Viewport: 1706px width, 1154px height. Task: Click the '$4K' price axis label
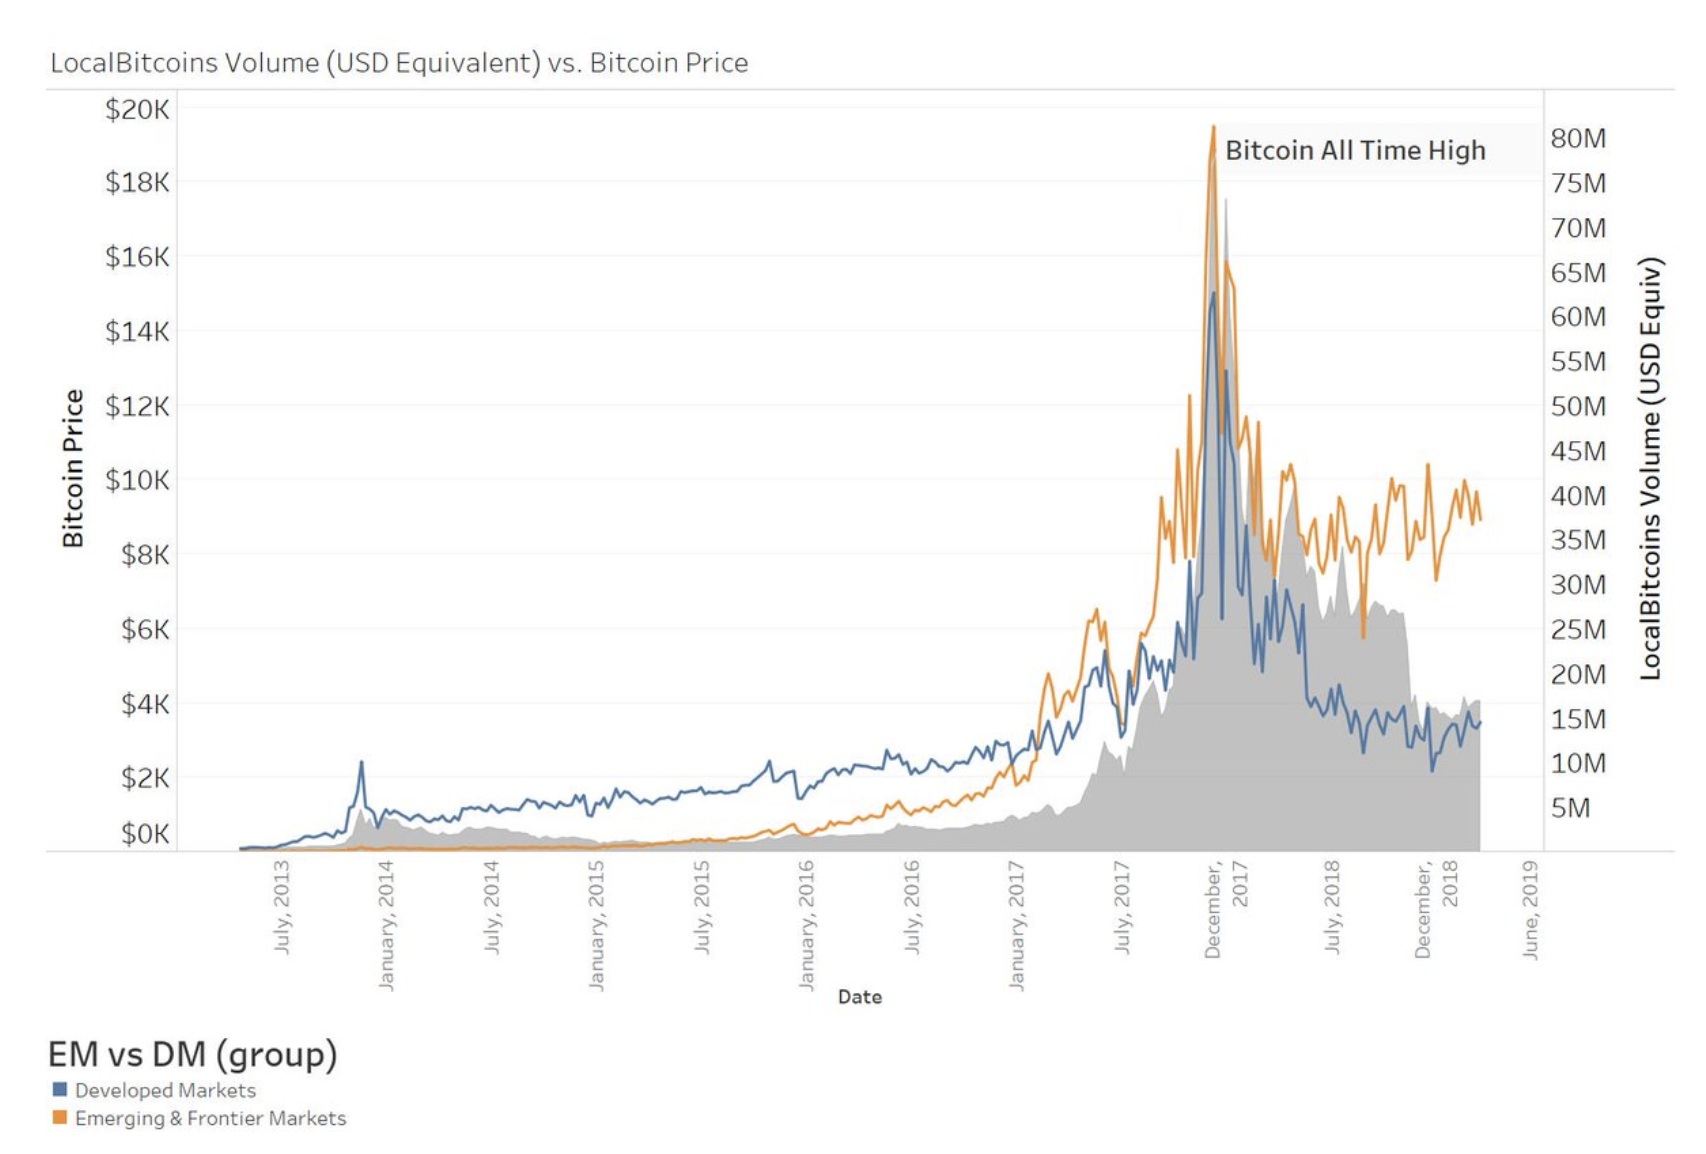coord(145,704)
